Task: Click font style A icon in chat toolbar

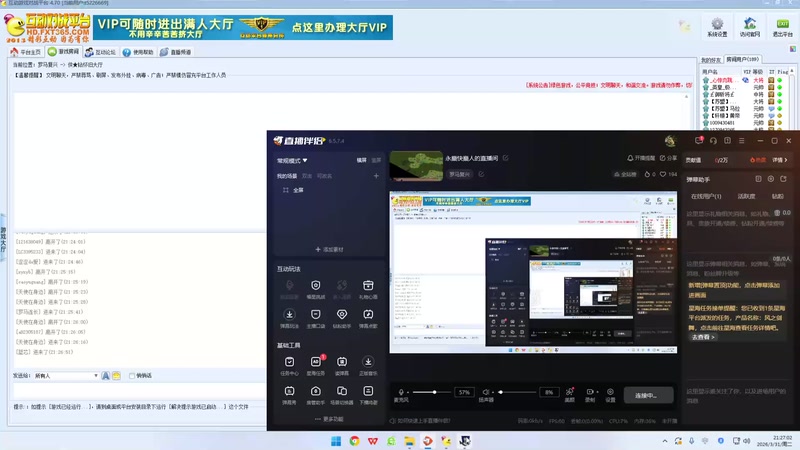Action: [106, 376]
